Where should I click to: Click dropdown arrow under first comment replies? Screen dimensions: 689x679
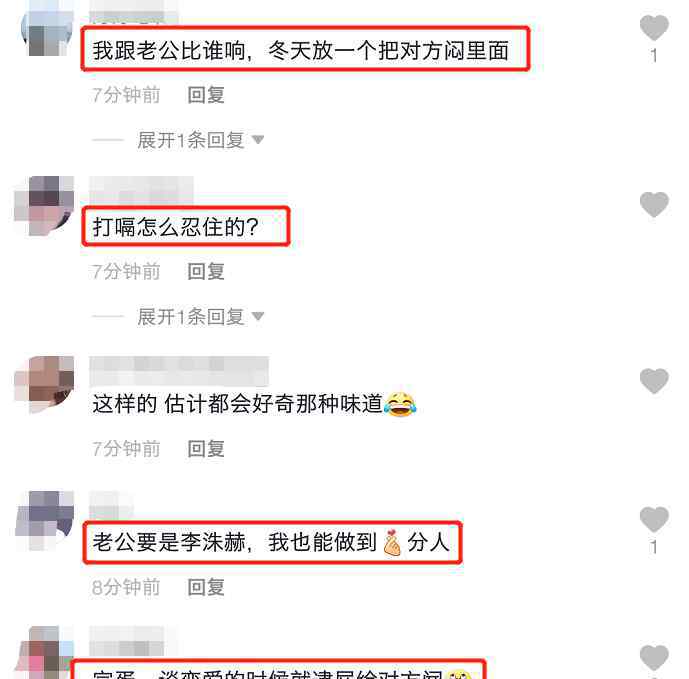pyautogui.click(x=258, y=140)
